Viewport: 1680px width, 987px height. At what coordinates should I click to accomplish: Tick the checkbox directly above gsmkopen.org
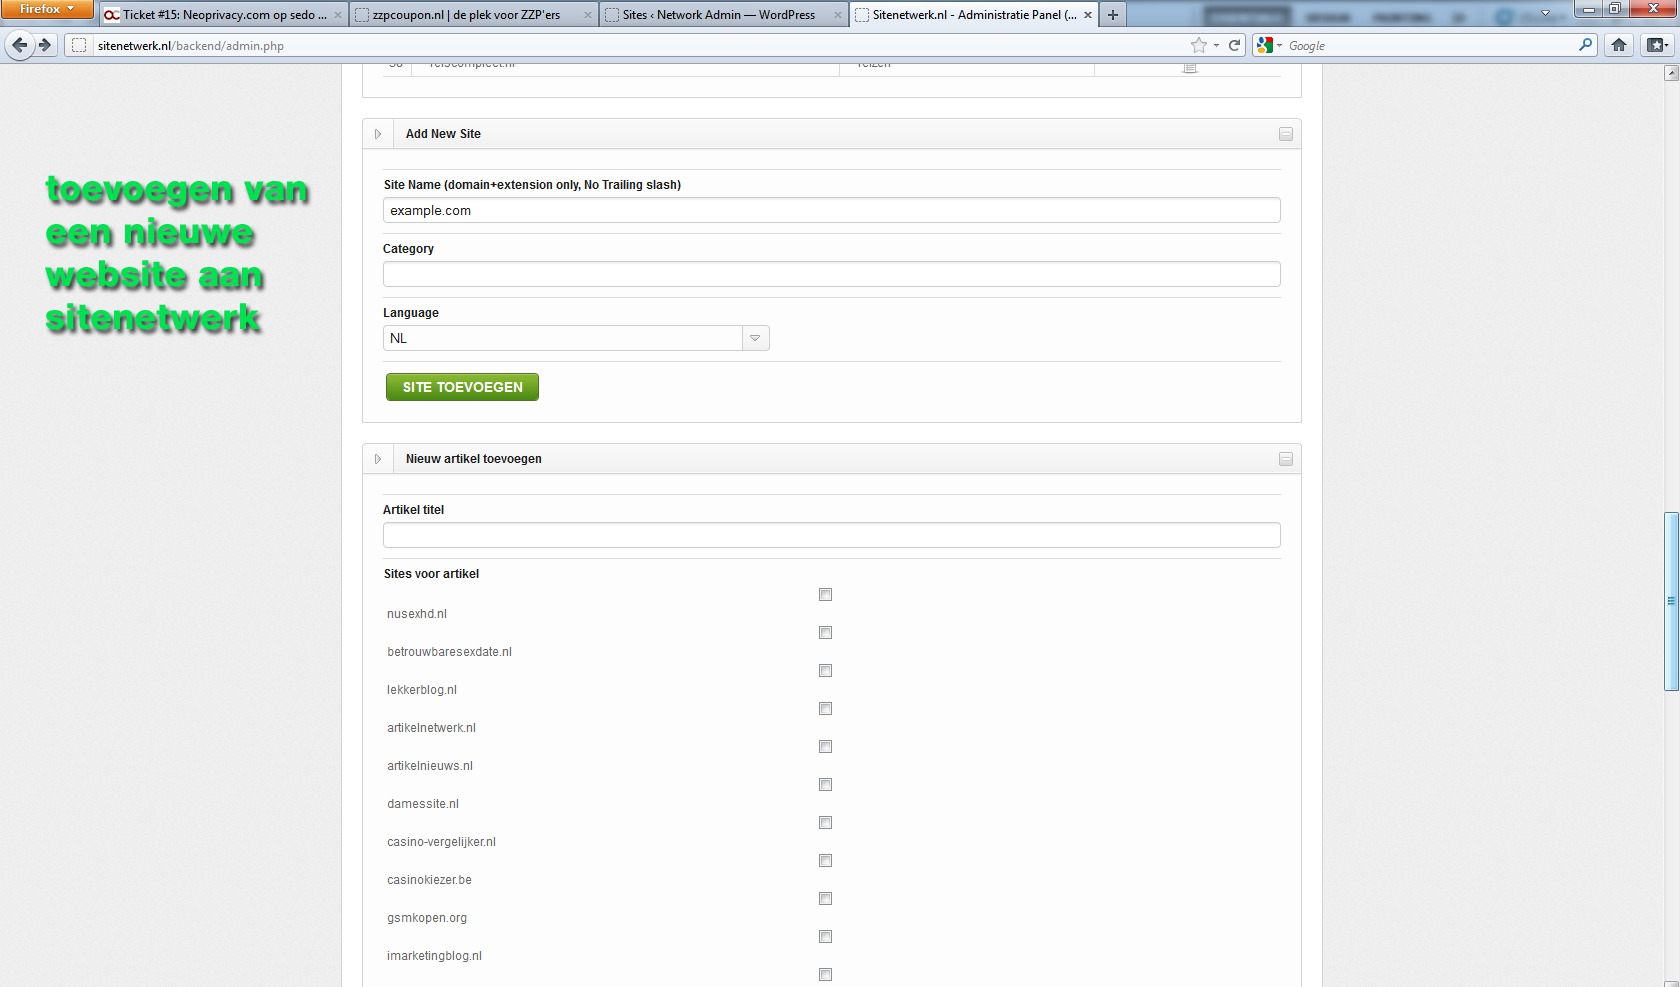(x=825, y=899)
